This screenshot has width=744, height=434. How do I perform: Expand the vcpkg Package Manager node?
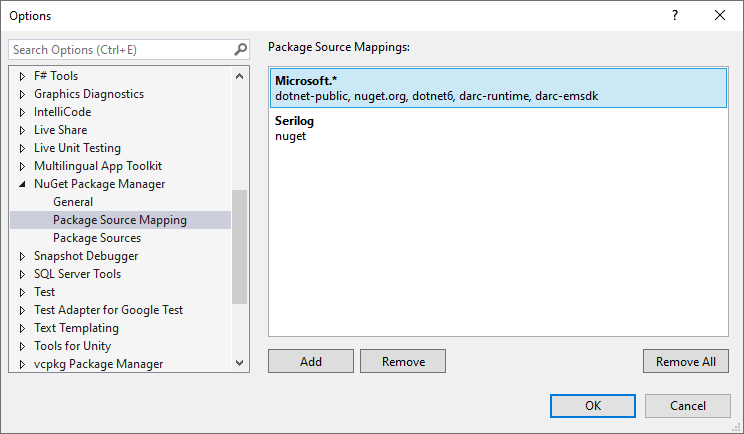(22, 365)
